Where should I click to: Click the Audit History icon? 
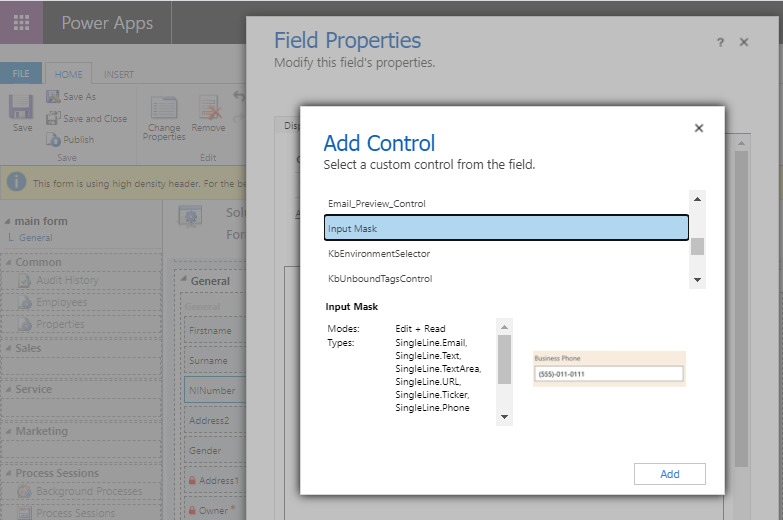[24, 280]
